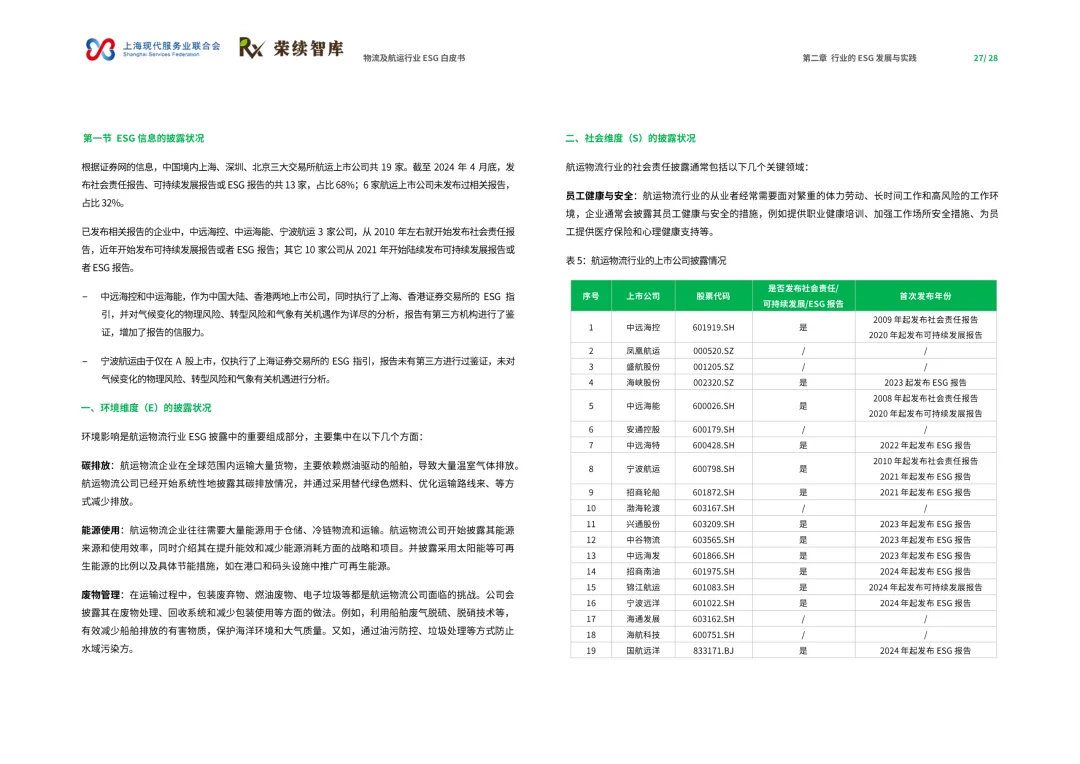1080x764 pixels.
Task: Click company cell 宁波远洋
Action: 643,603
